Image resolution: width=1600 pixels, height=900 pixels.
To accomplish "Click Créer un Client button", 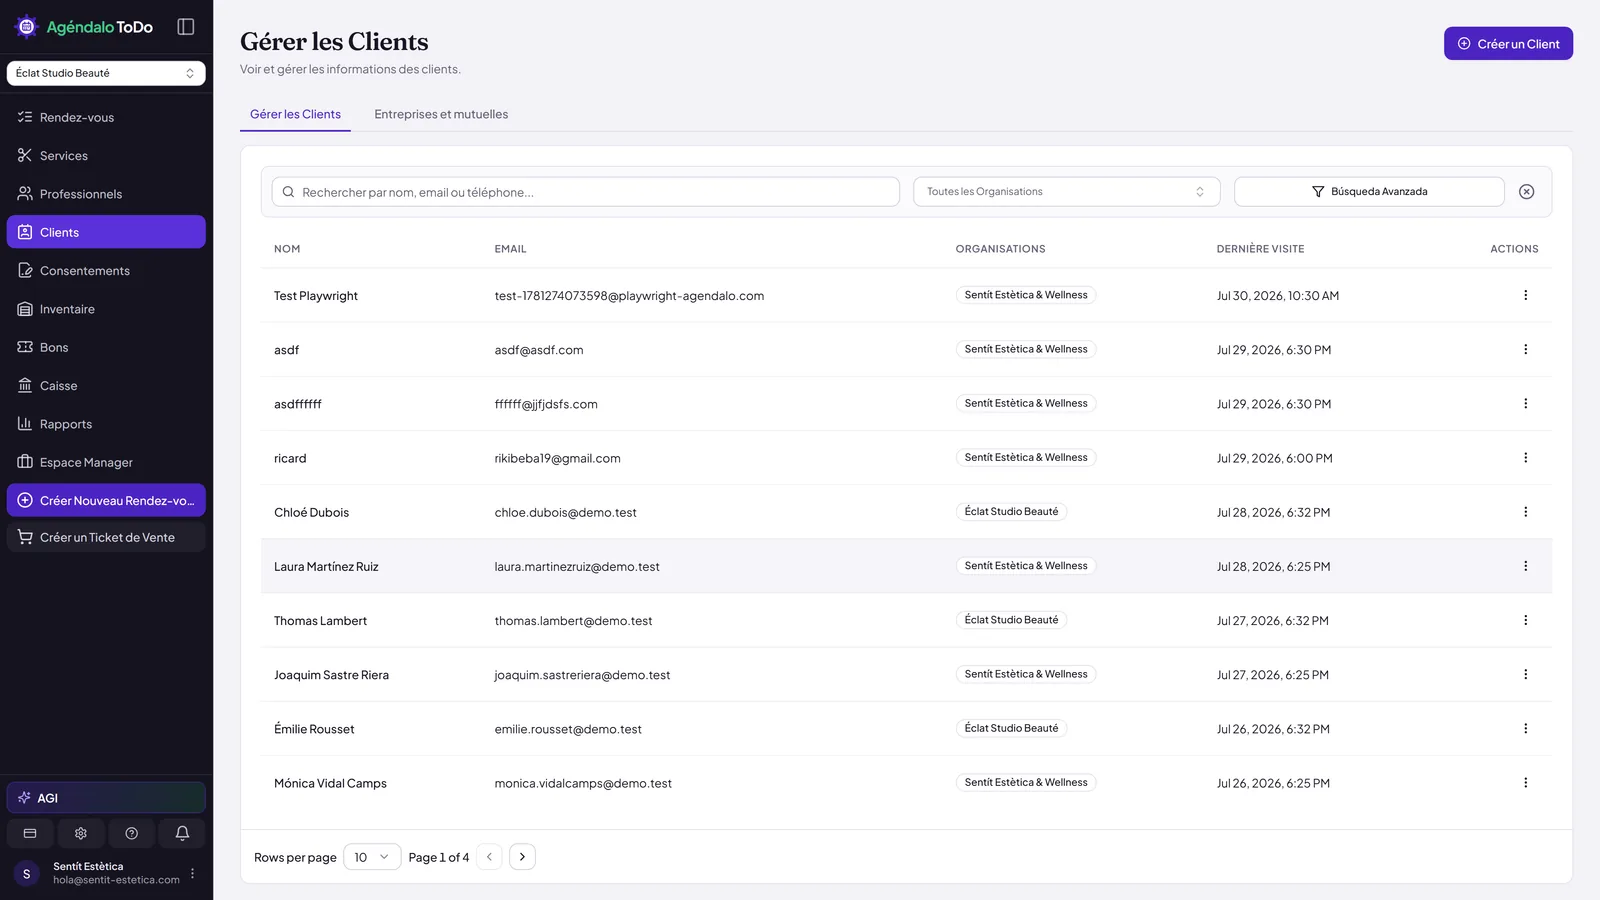I will (x=1508, y=44).
